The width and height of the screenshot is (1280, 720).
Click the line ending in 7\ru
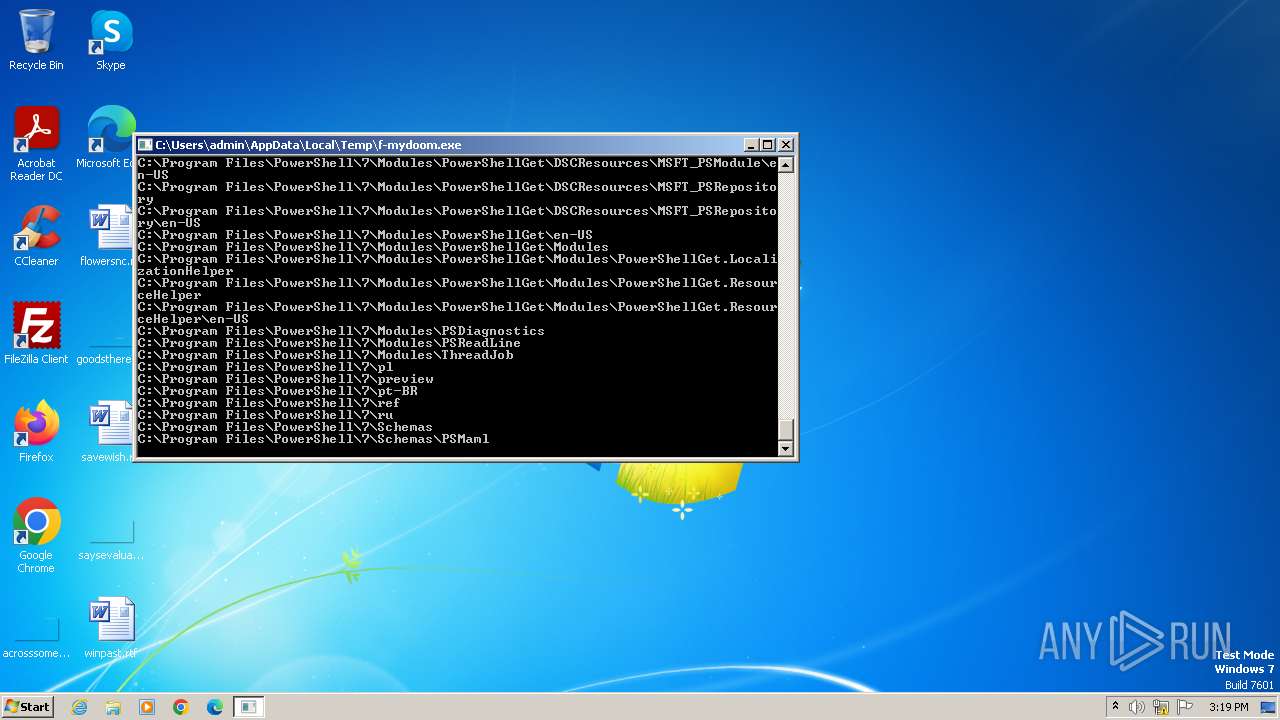[x=265, y=415]
